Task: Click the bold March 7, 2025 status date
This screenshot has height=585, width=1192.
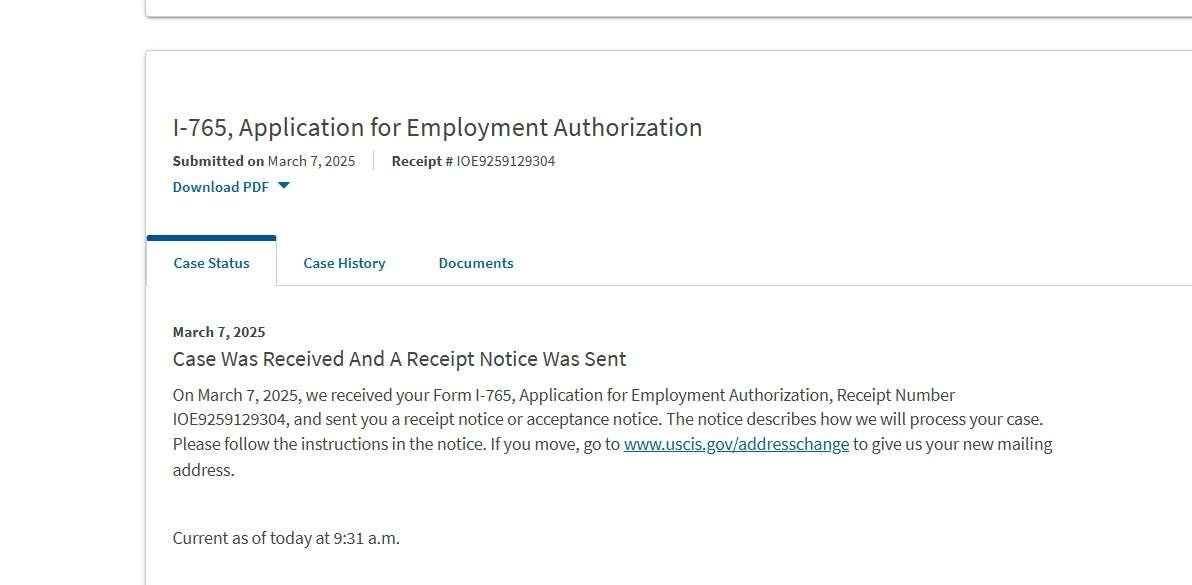Action: (219, 332)
